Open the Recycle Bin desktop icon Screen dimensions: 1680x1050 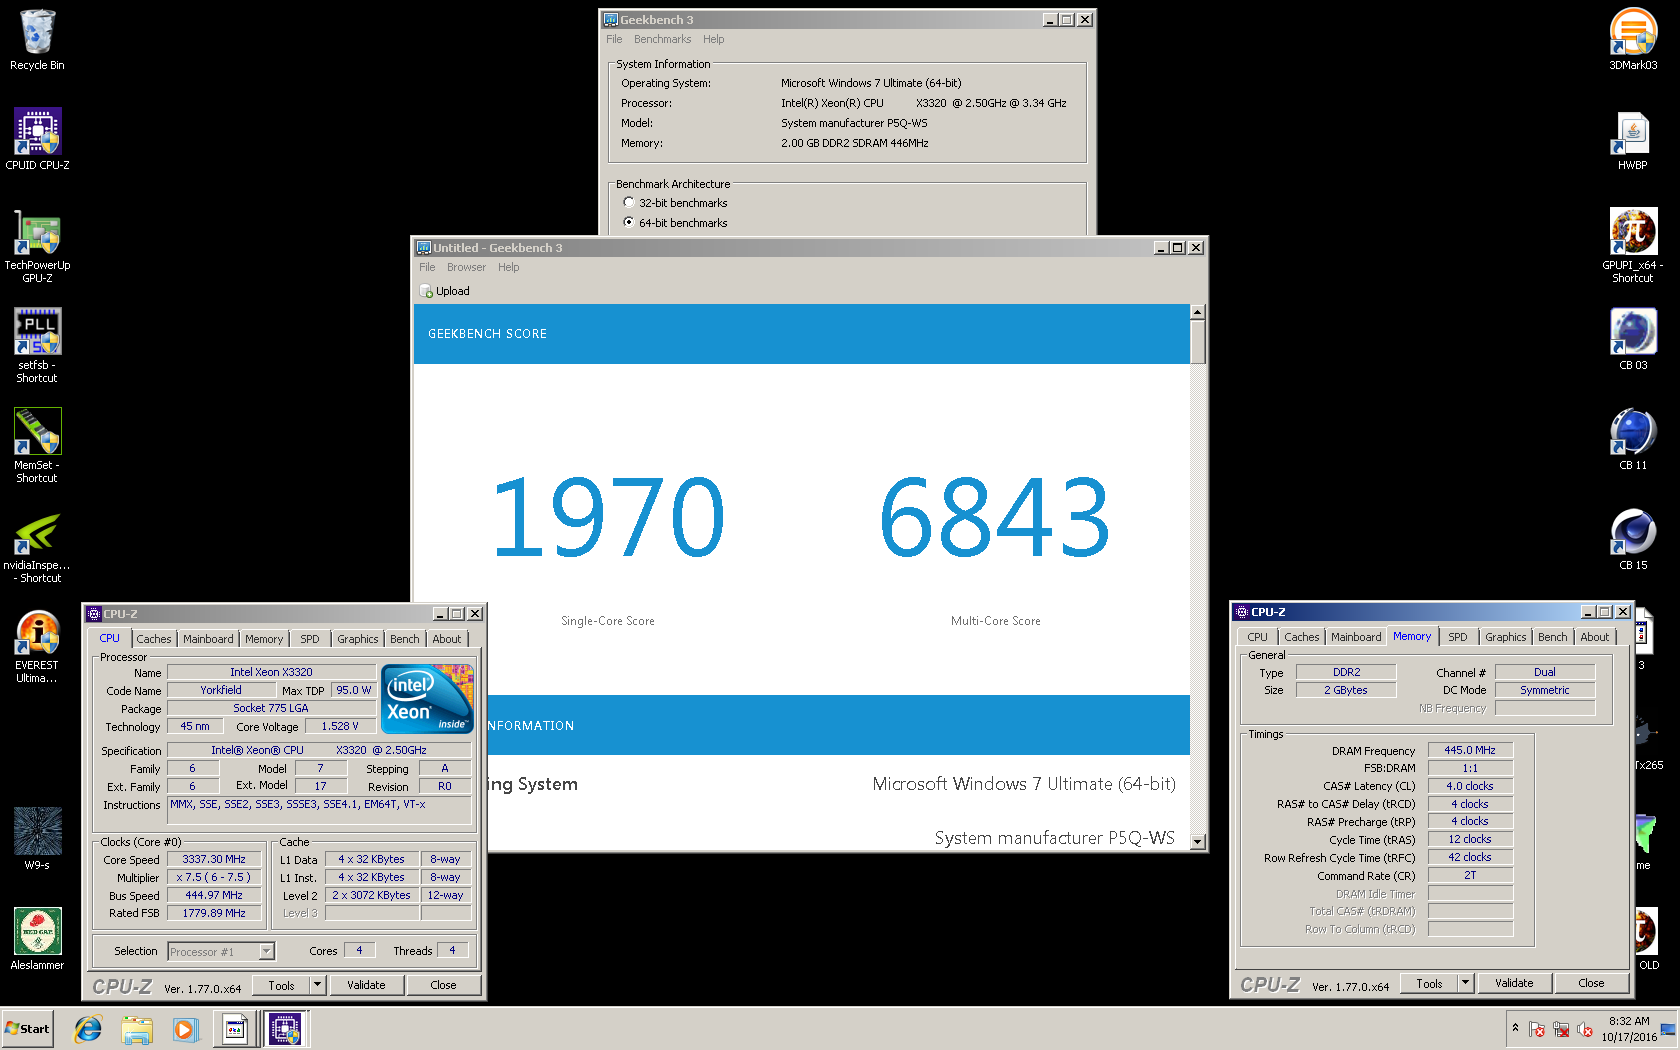pyautogui.click(x=37, y=40)
